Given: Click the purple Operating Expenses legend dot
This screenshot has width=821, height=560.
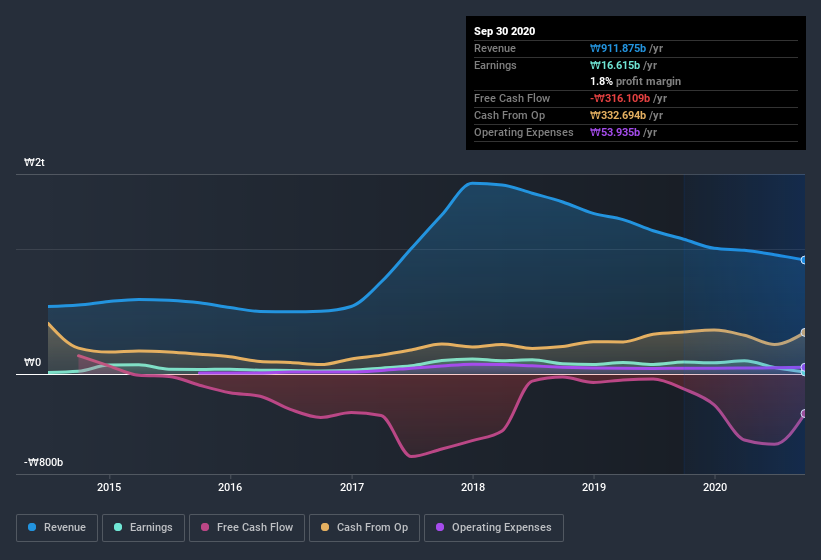Looking at the screenshot, I should [x=441, y=527].
